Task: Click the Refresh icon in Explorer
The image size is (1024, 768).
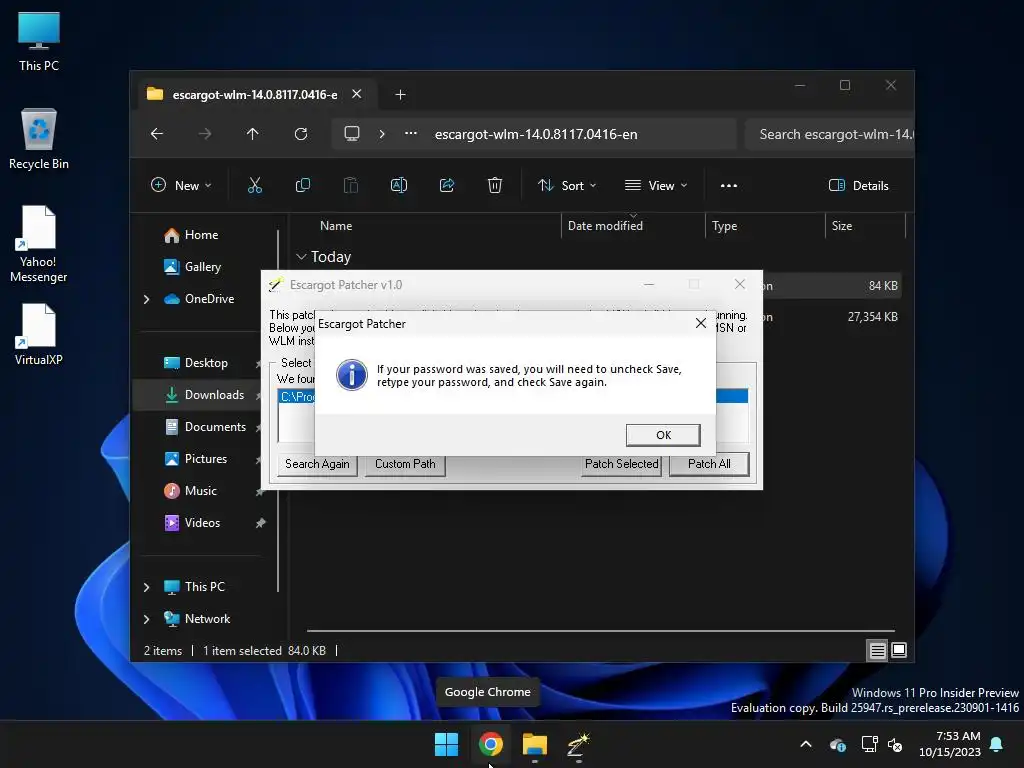Action: click(x=301, y=134)
